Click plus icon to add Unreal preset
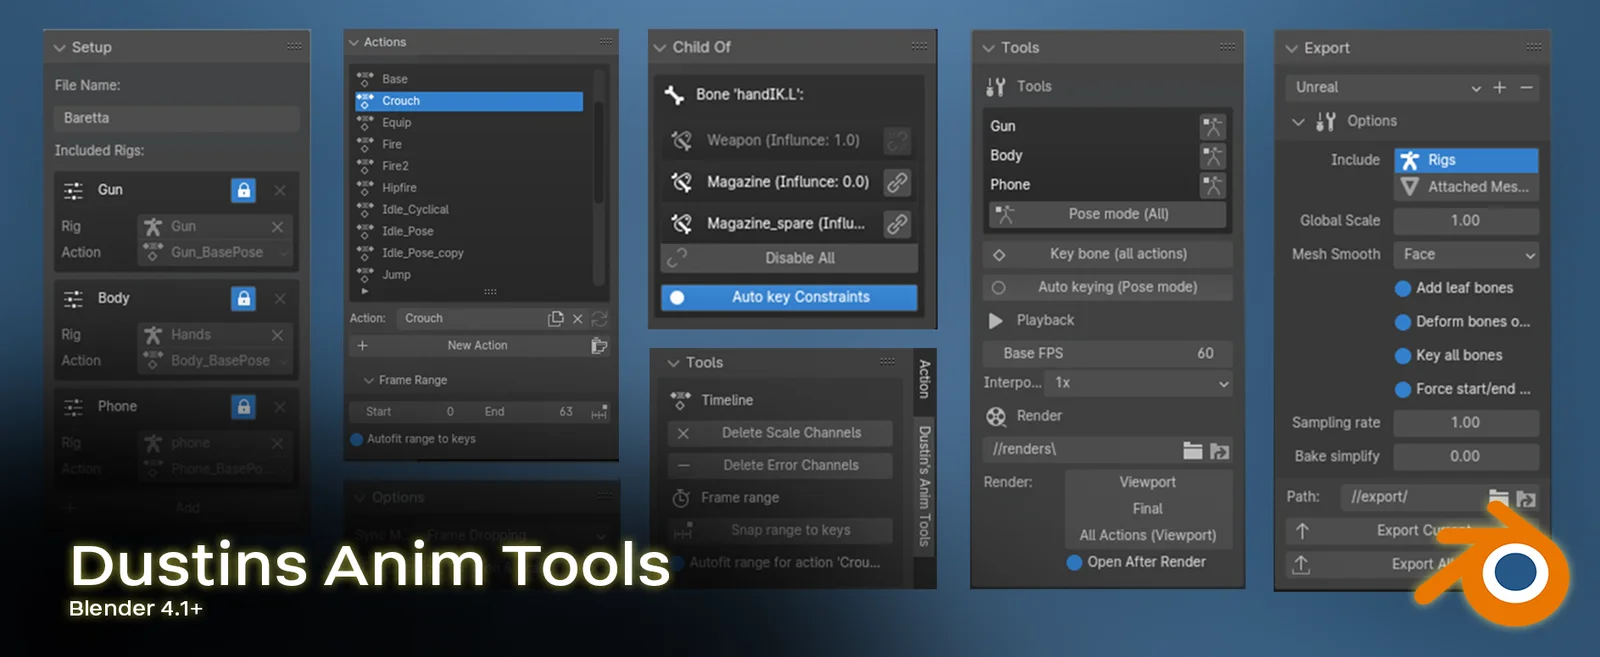This screenshot has width=1600, height=657. (1499, 88)
